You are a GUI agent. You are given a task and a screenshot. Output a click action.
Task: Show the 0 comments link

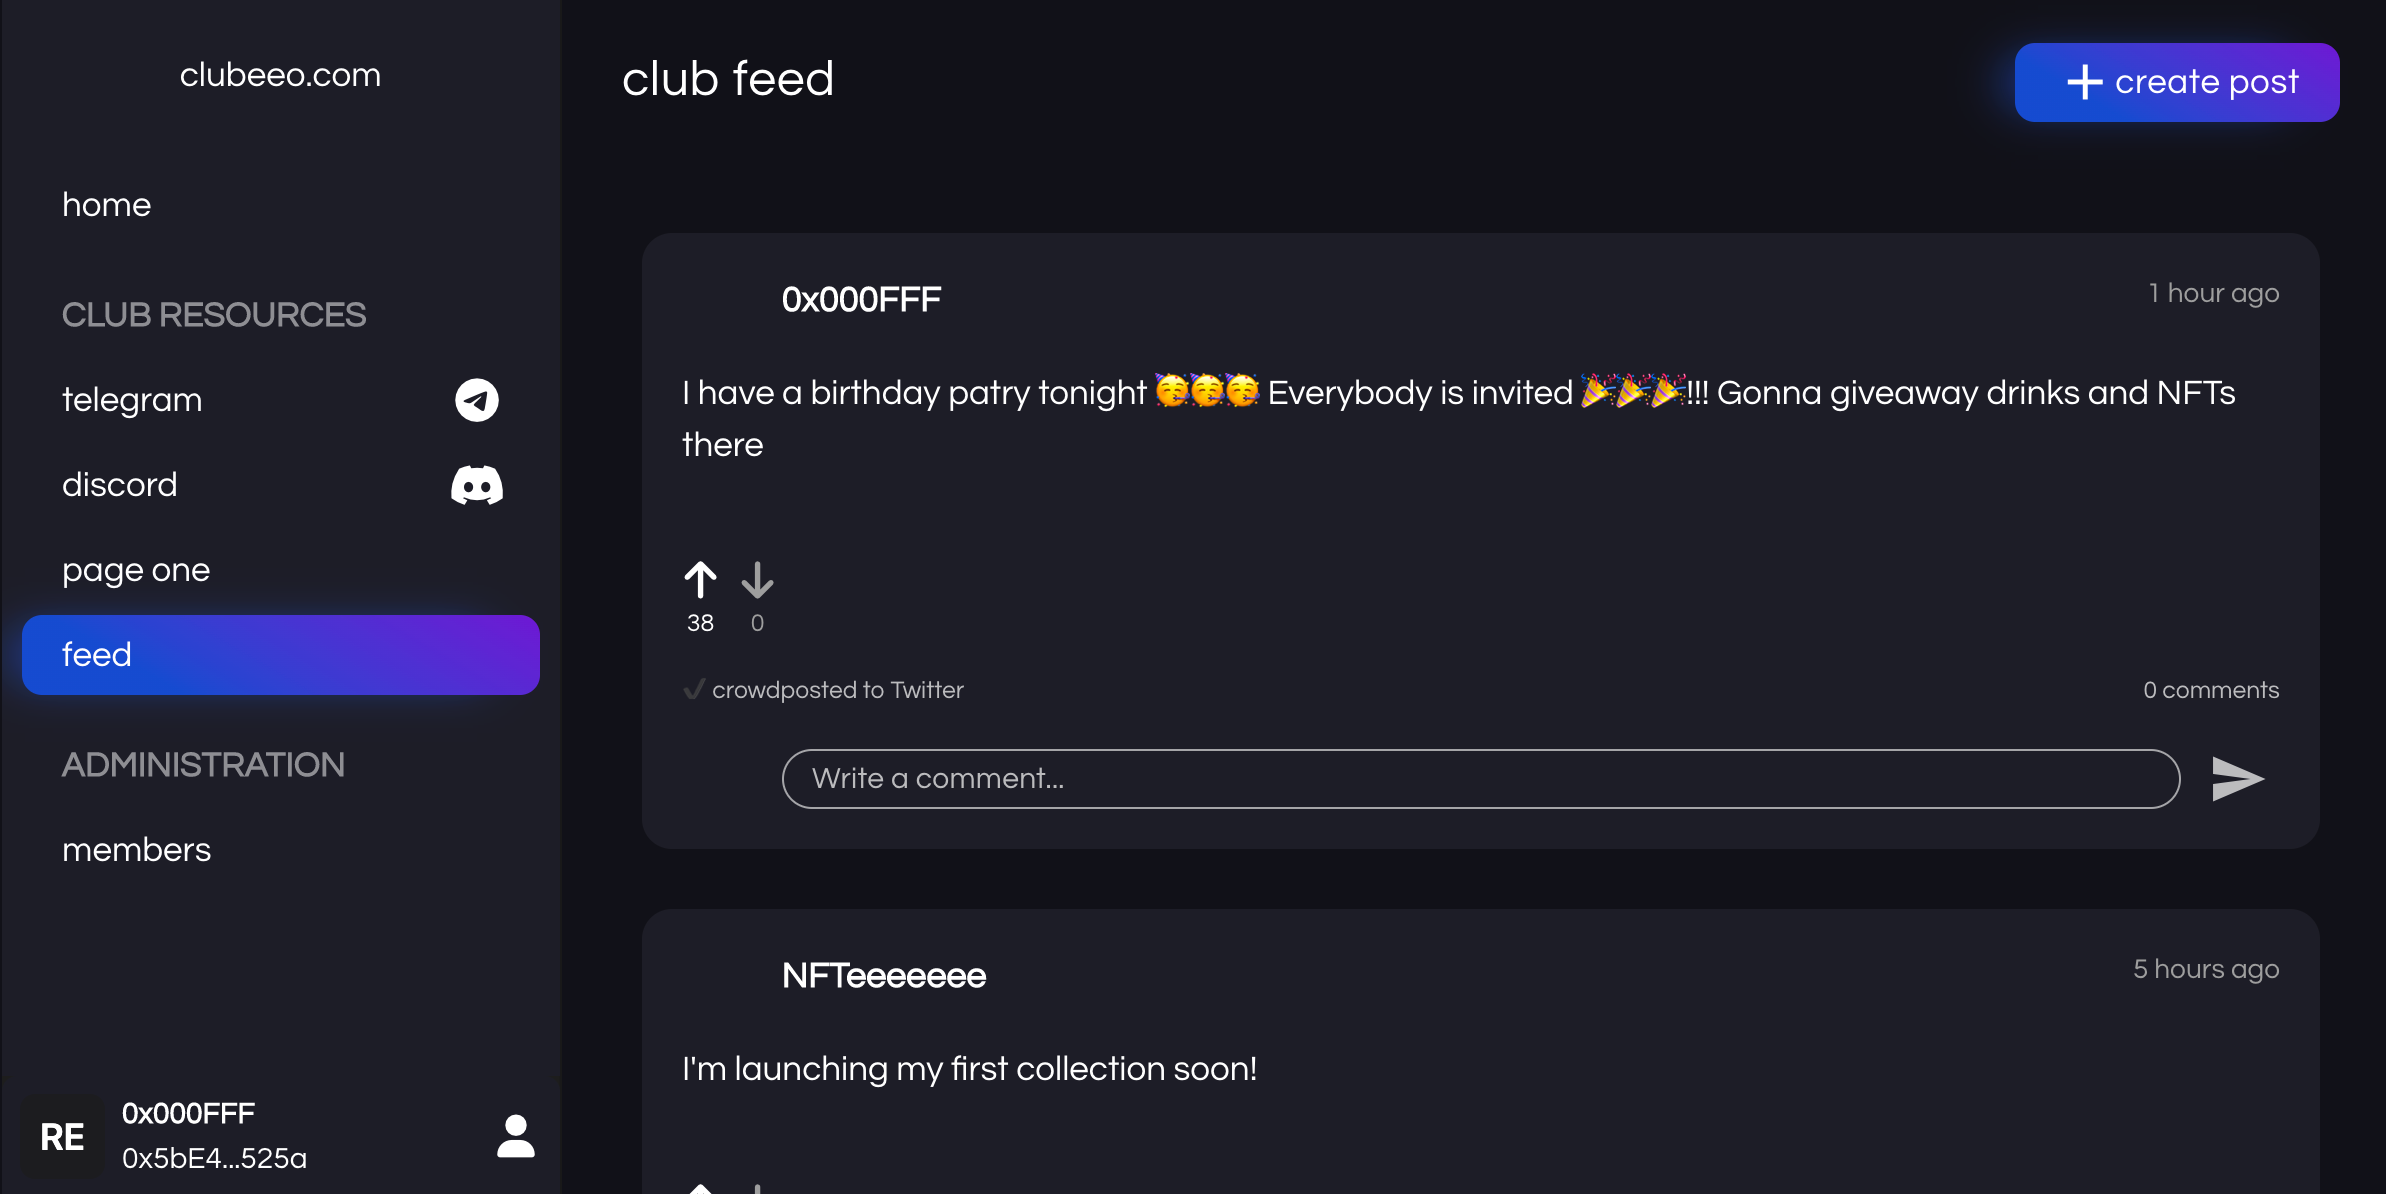[x=2210, y=690]
